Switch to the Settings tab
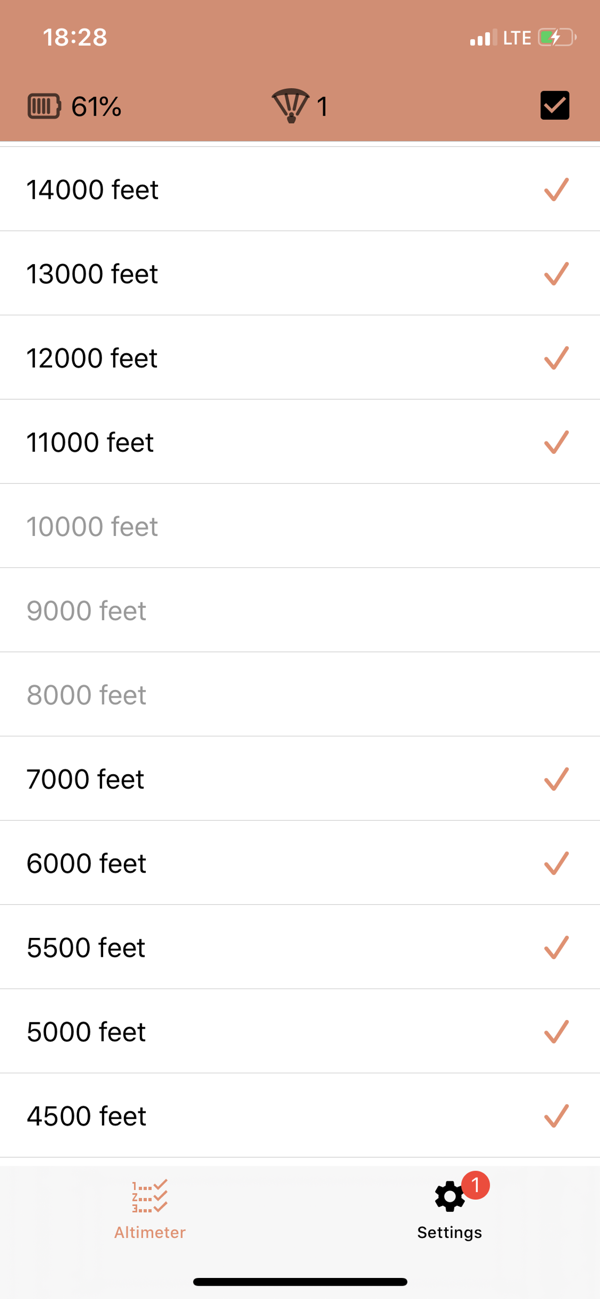 tap(449, 1210)
